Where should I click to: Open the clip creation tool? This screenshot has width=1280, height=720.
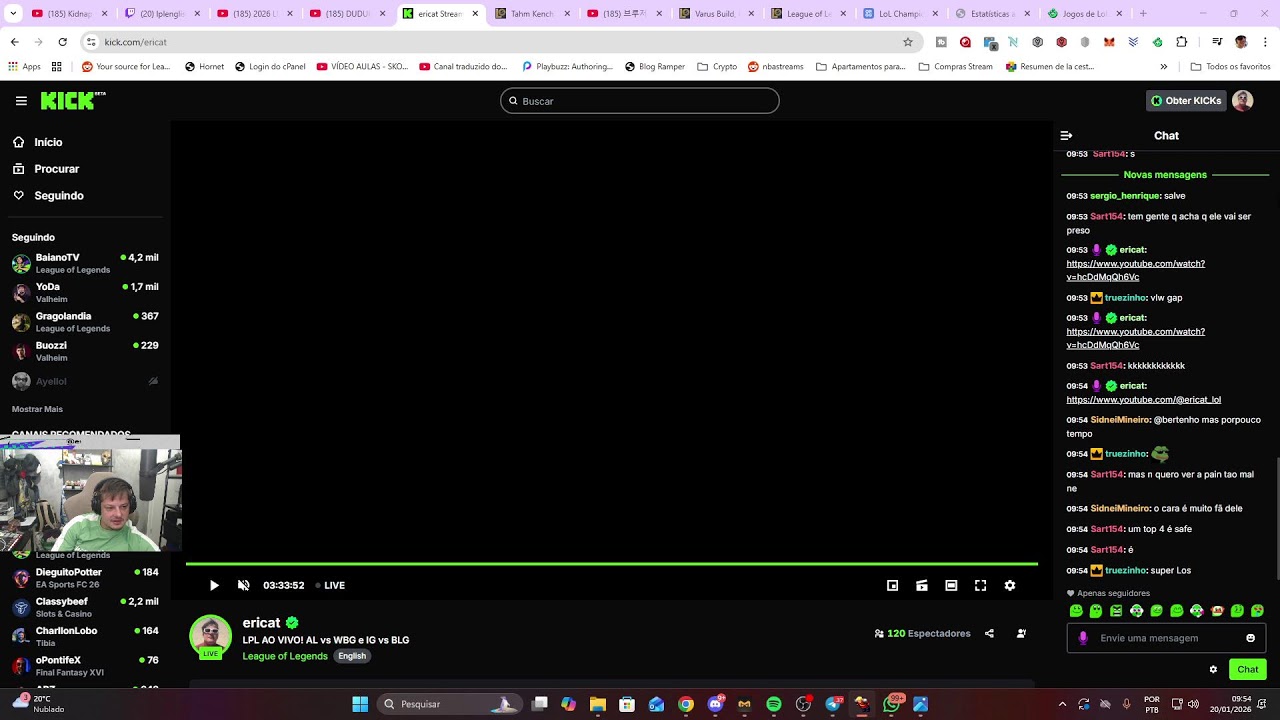coord(922,586)
